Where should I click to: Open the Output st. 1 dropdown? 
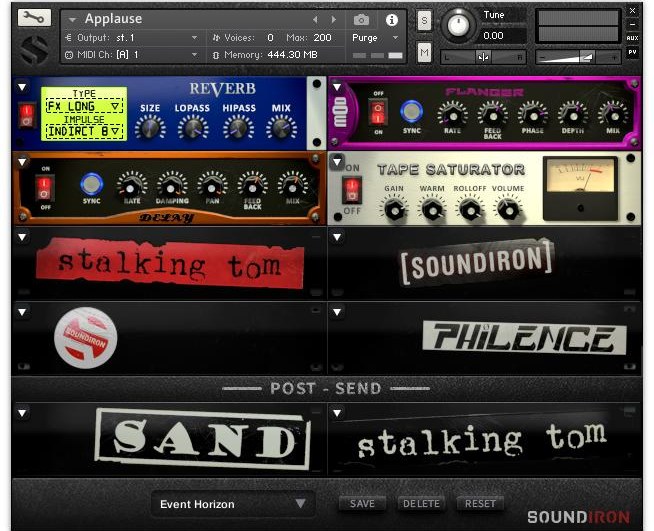coord(131,38)
